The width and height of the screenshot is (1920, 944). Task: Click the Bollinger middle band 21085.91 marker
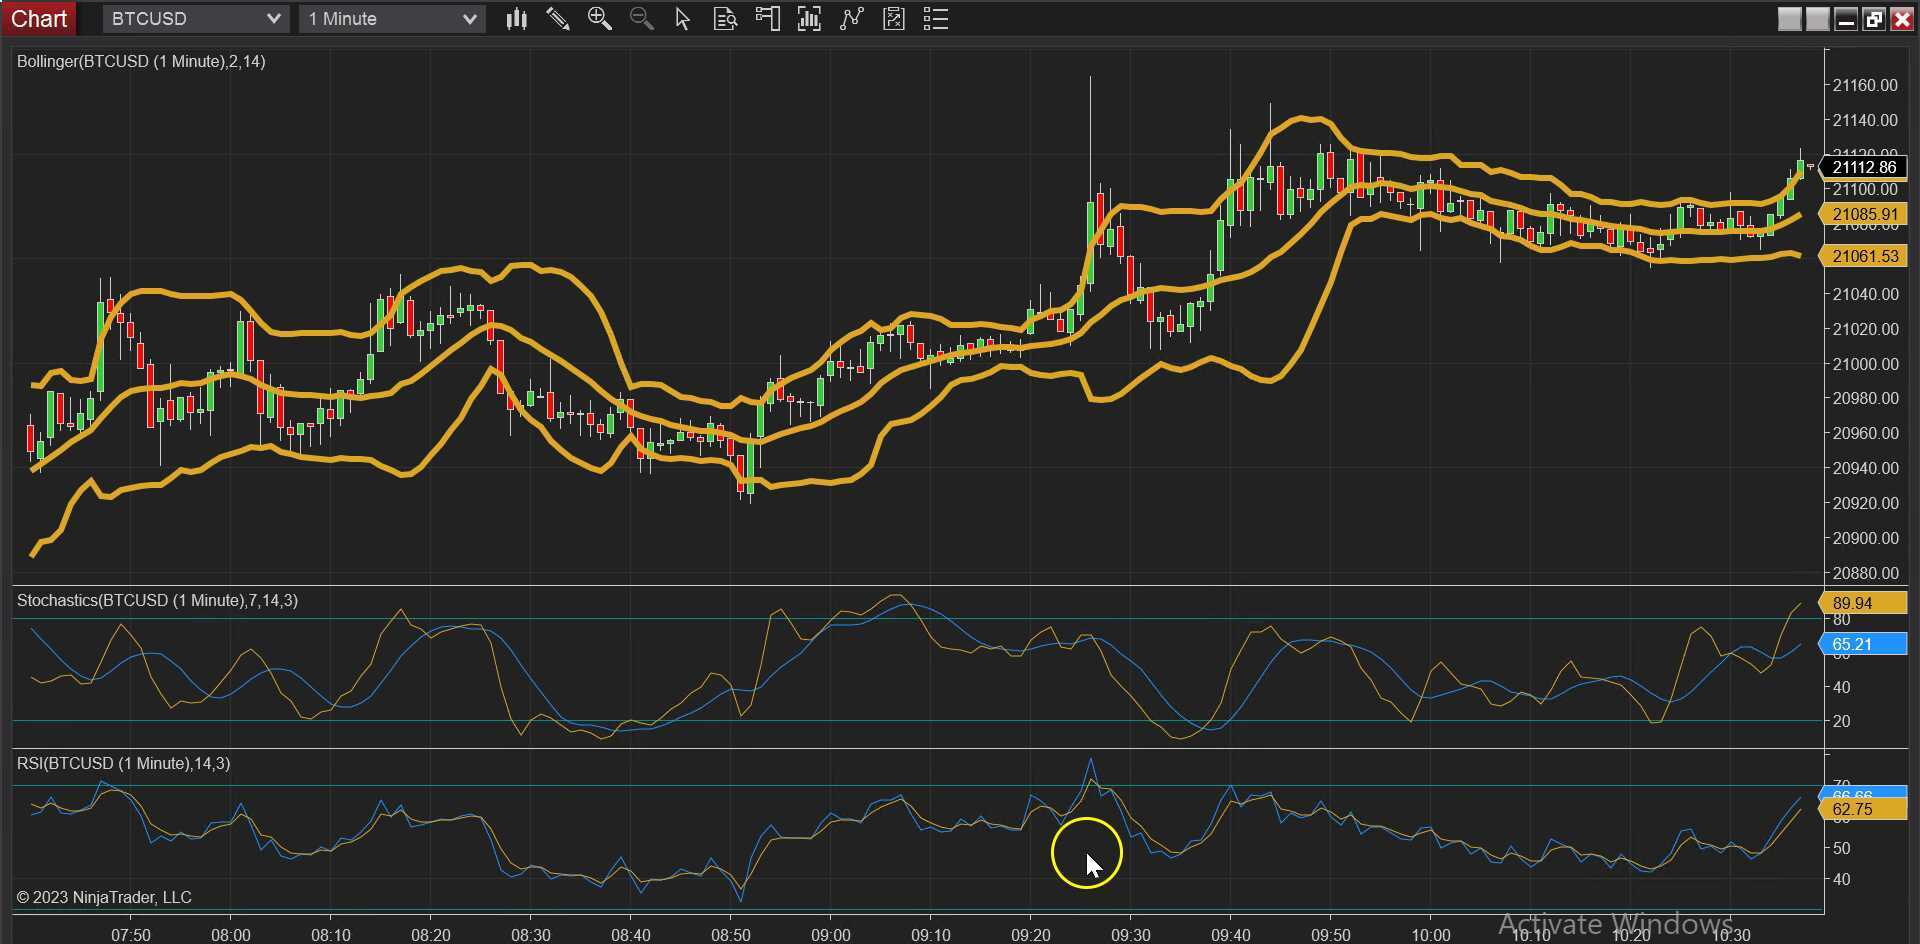(x=1864, y=214)
